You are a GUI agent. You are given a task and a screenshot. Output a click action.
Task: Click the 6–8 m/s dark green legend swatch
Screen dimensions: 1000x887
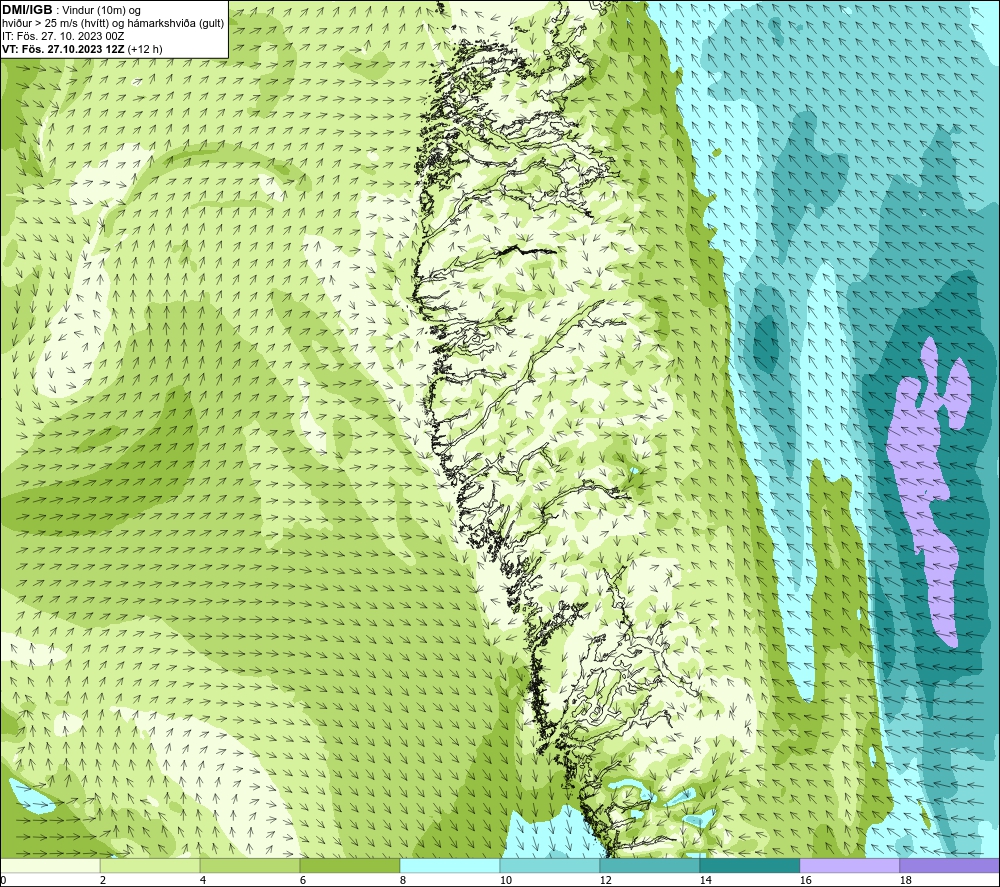pyautogui.click(x=350, y=865)
